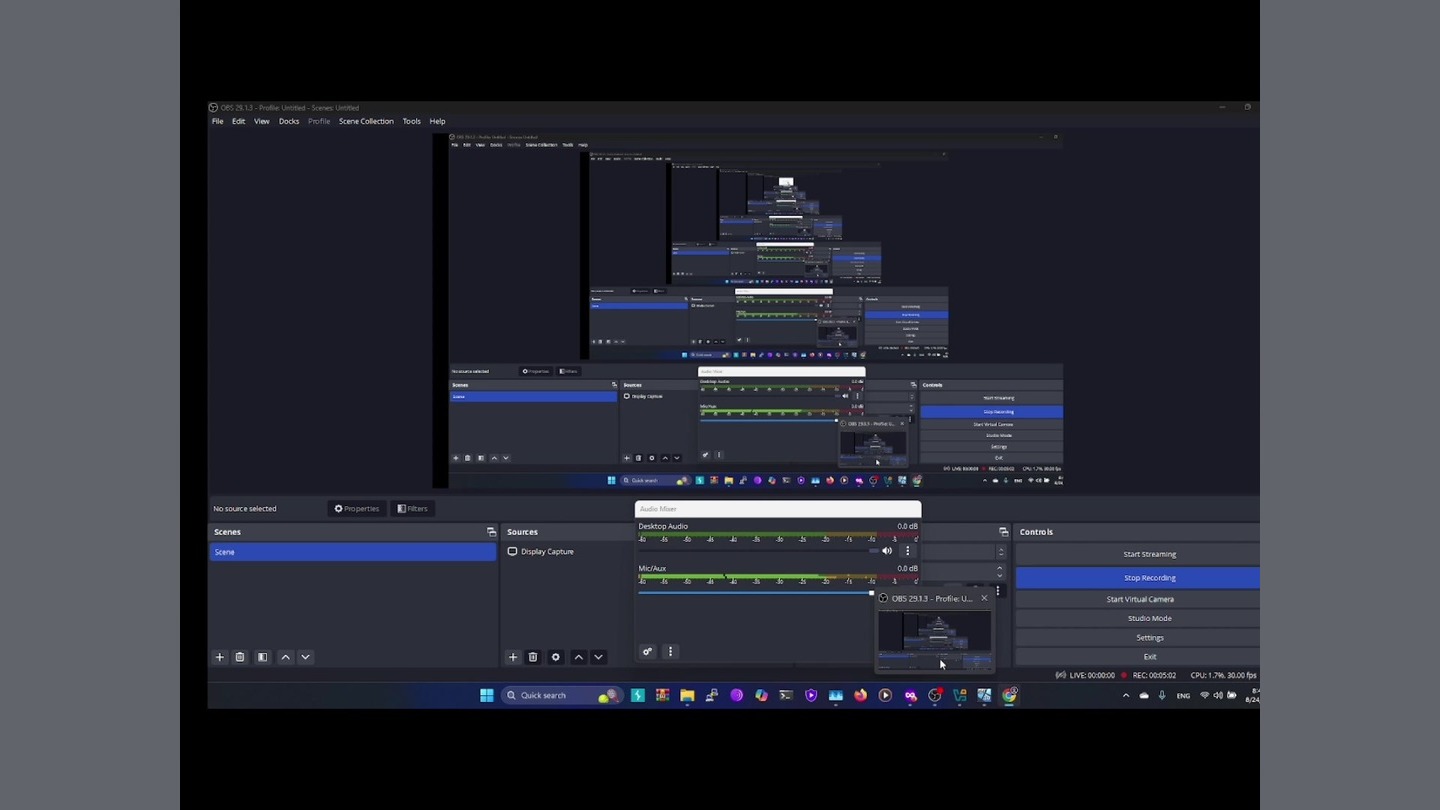Open the Docks menu
Image resolution: width=1440 pixels, height=810 pixels.
tap(289, 121)
